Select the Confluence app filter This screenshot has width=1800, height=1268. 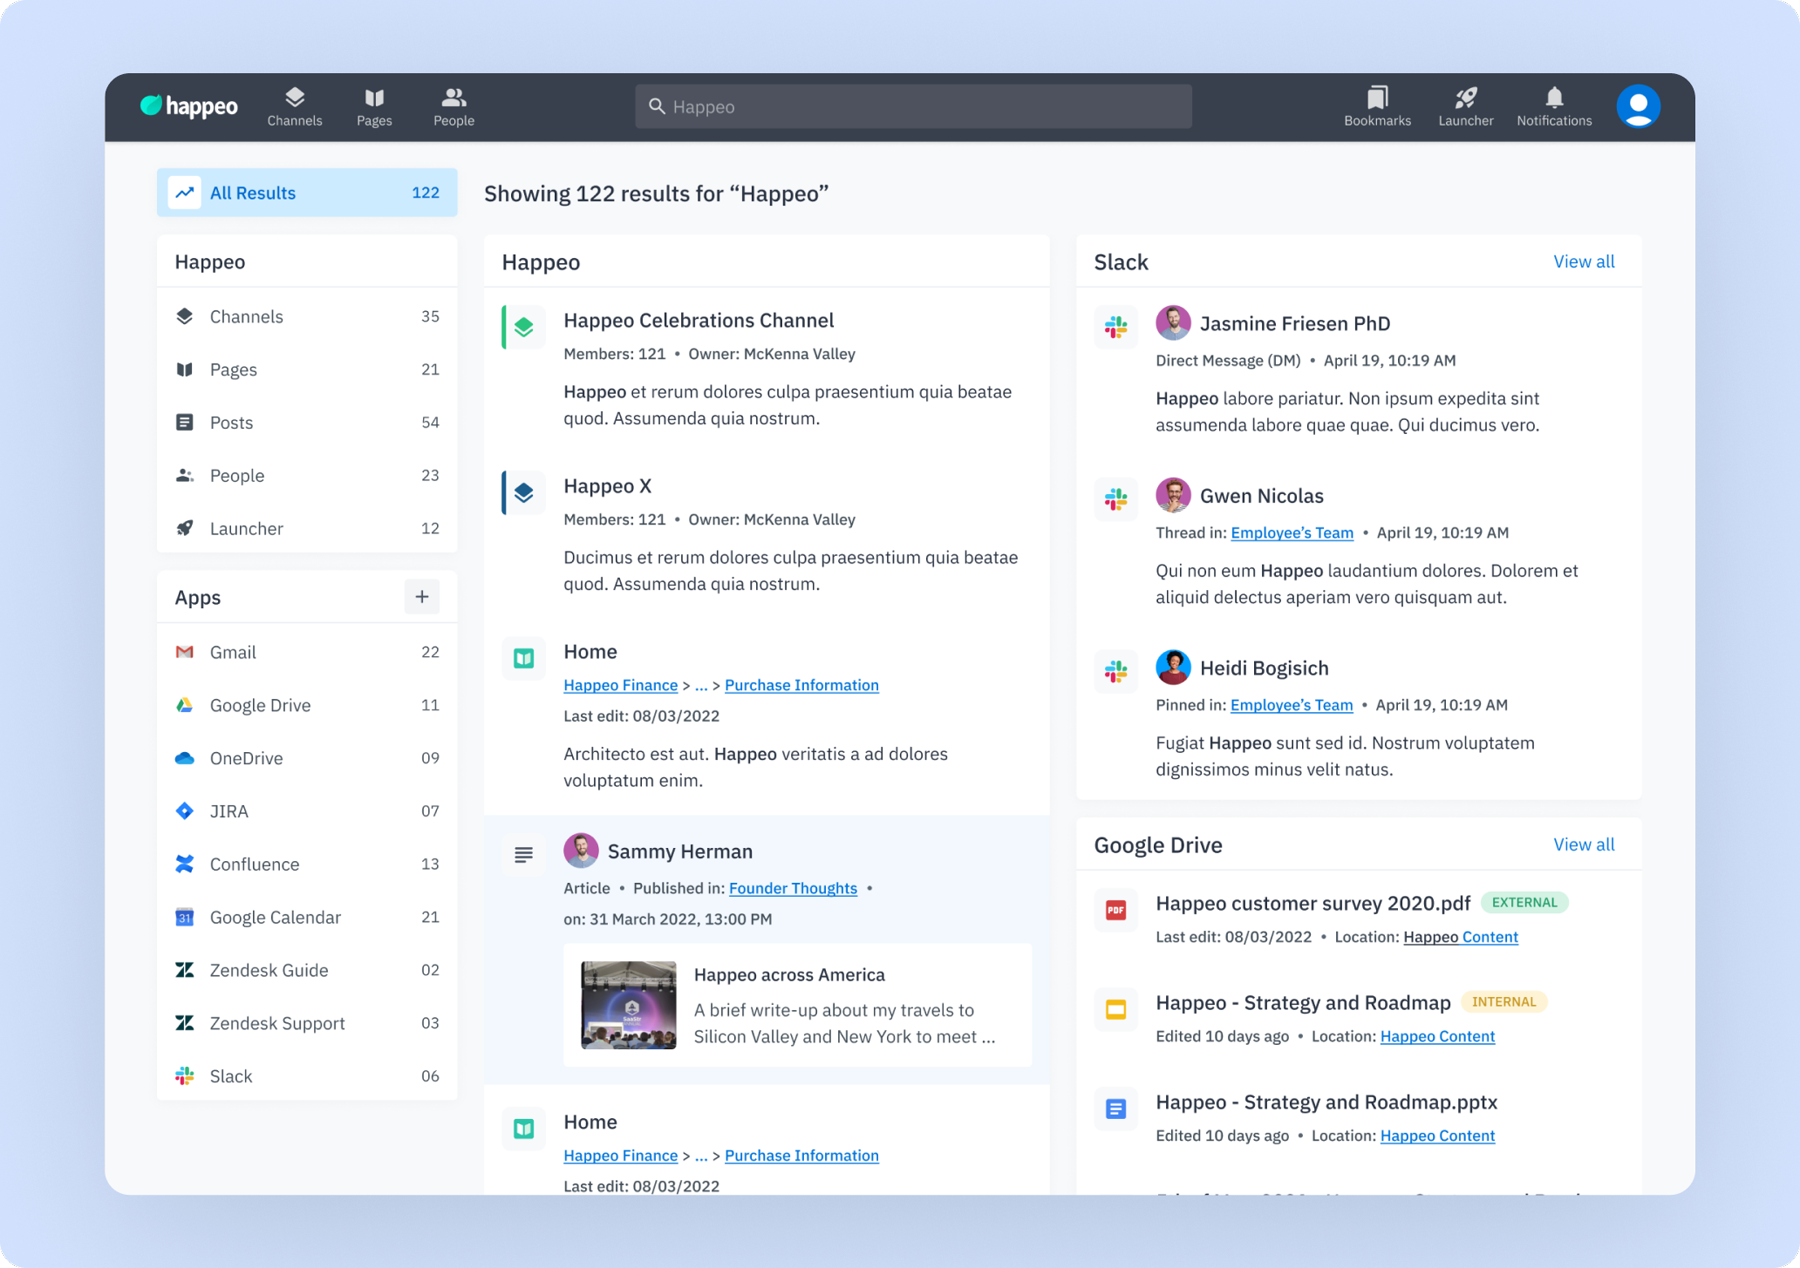click(307, 864)
